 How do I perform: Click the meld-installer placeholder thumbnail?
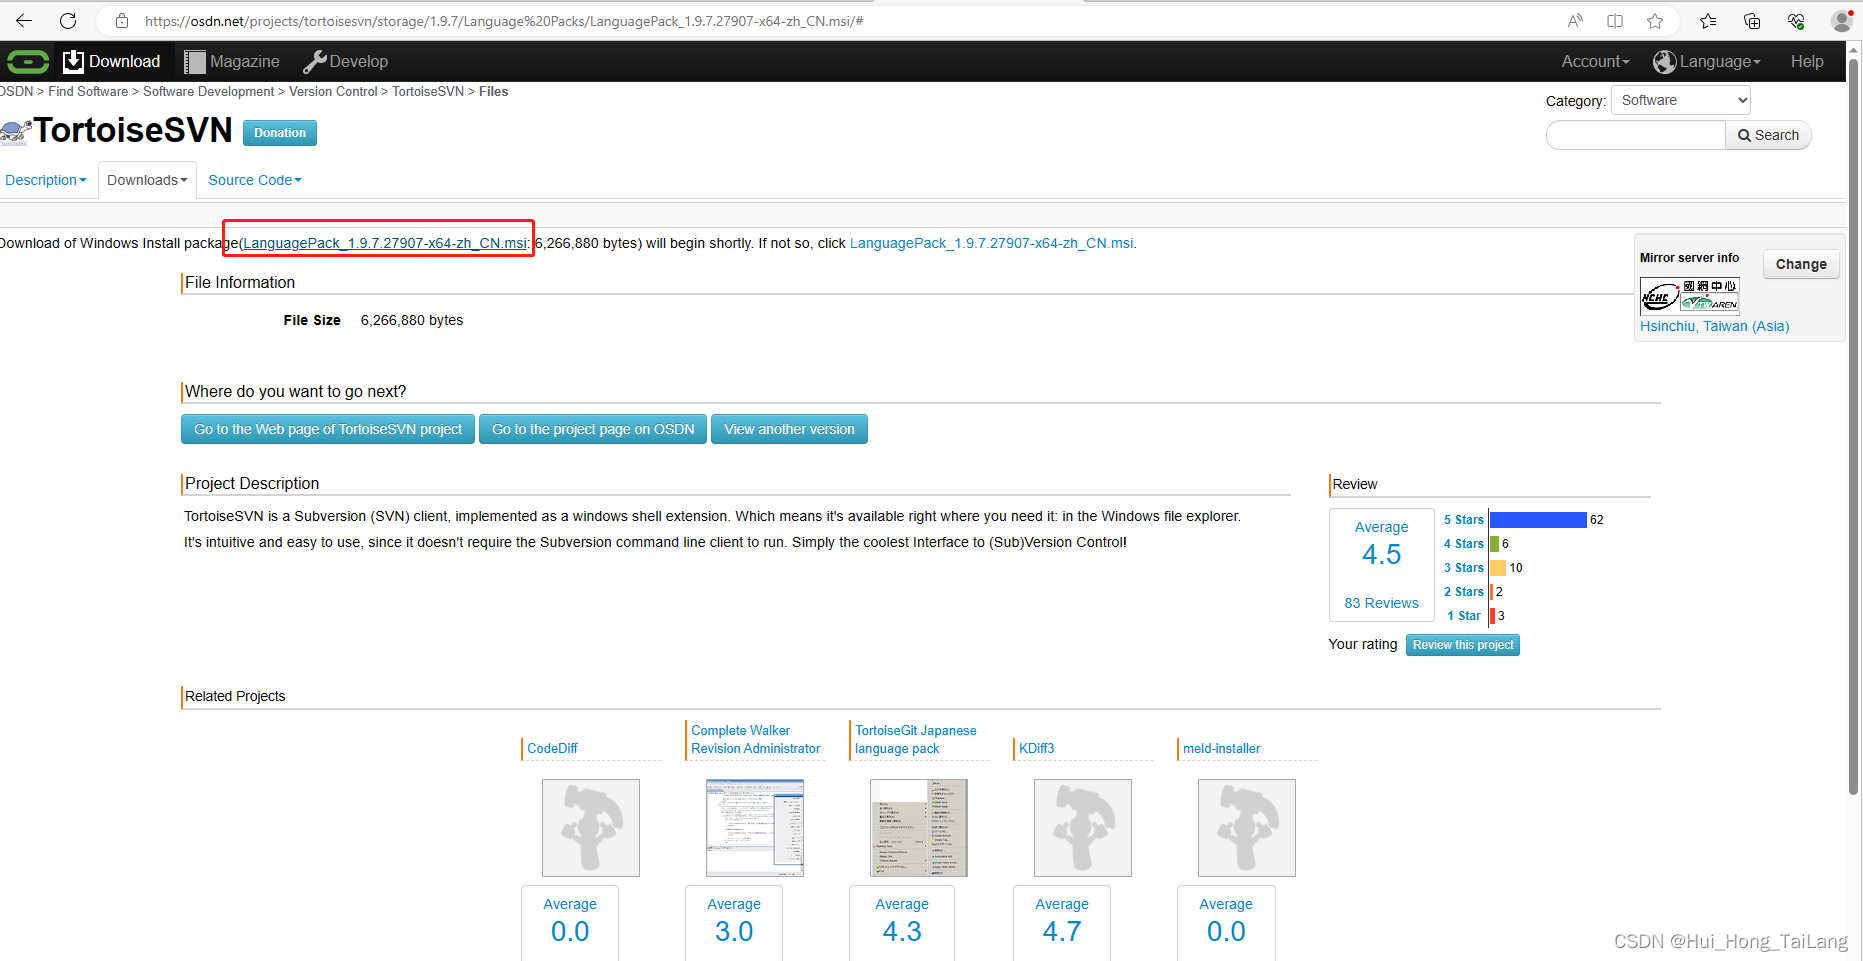[1246, 828]
